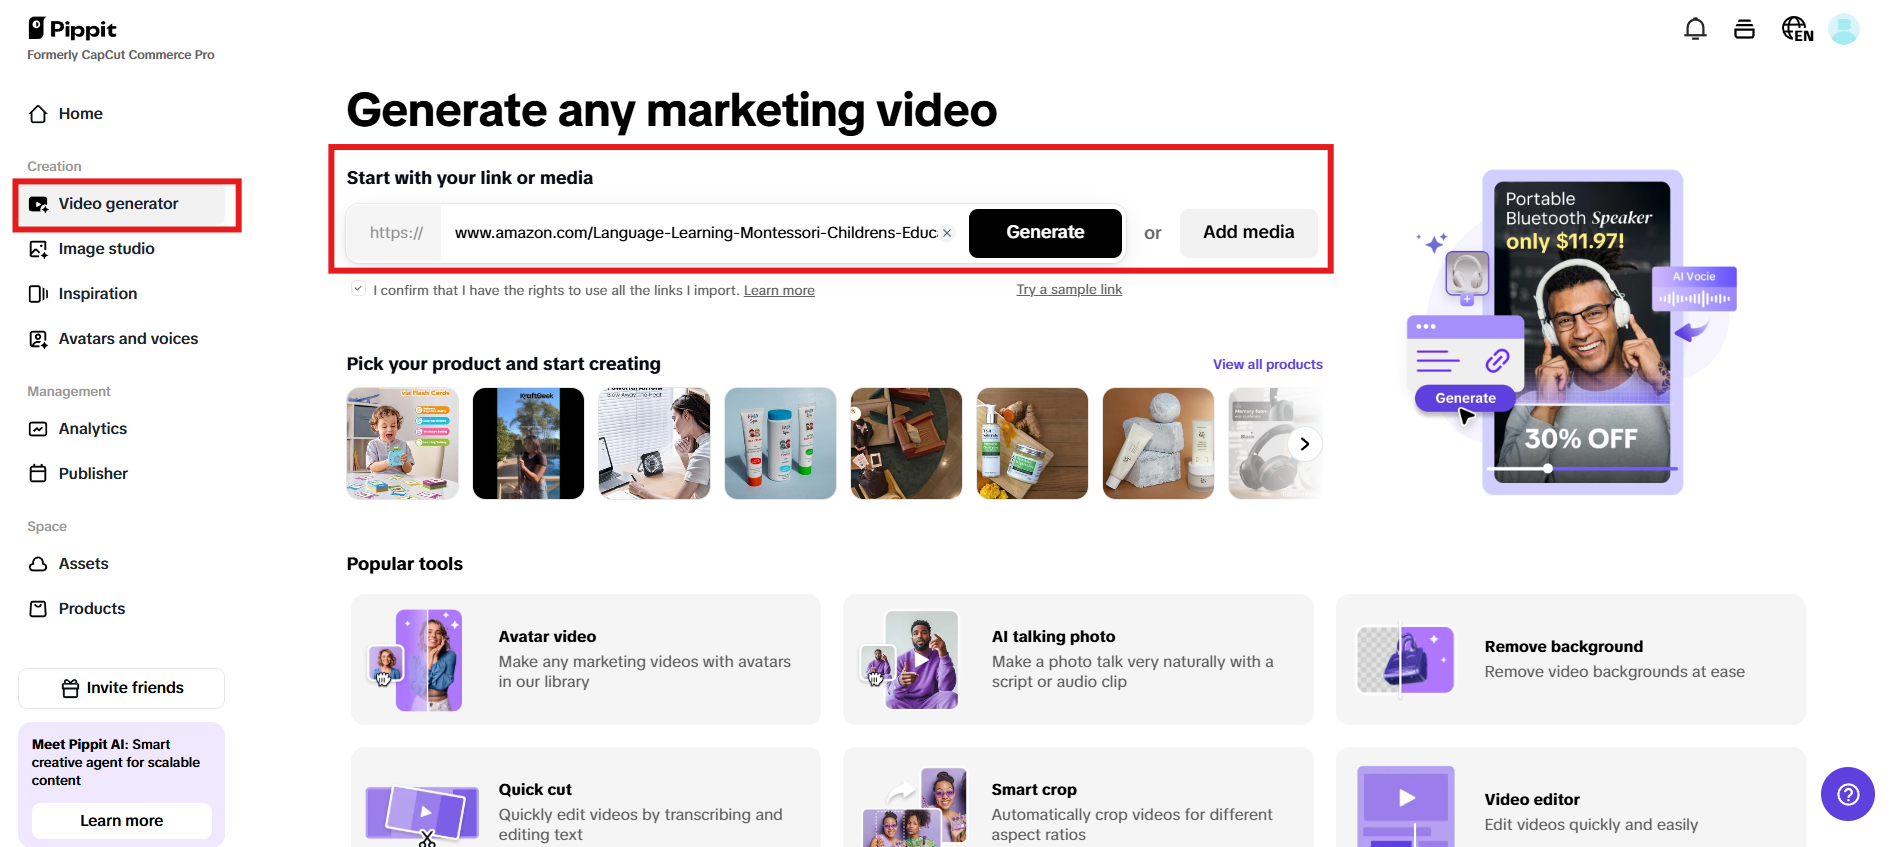Click the AI talking photo tool image
Screen dimensions: 1899x847
[909, 660]
